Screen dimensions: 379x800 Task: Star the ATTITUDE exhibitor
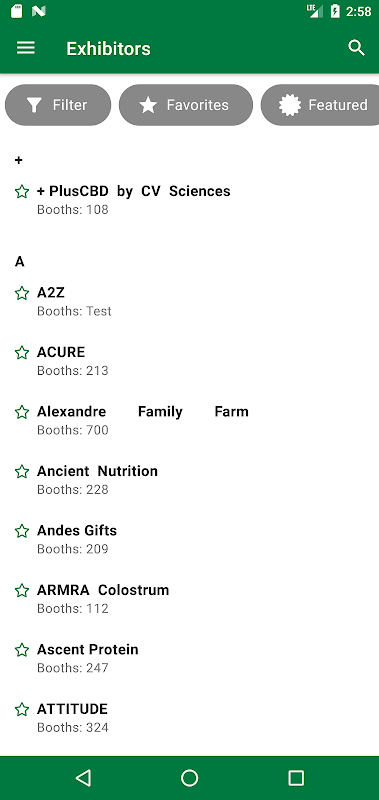coord(22,709)
